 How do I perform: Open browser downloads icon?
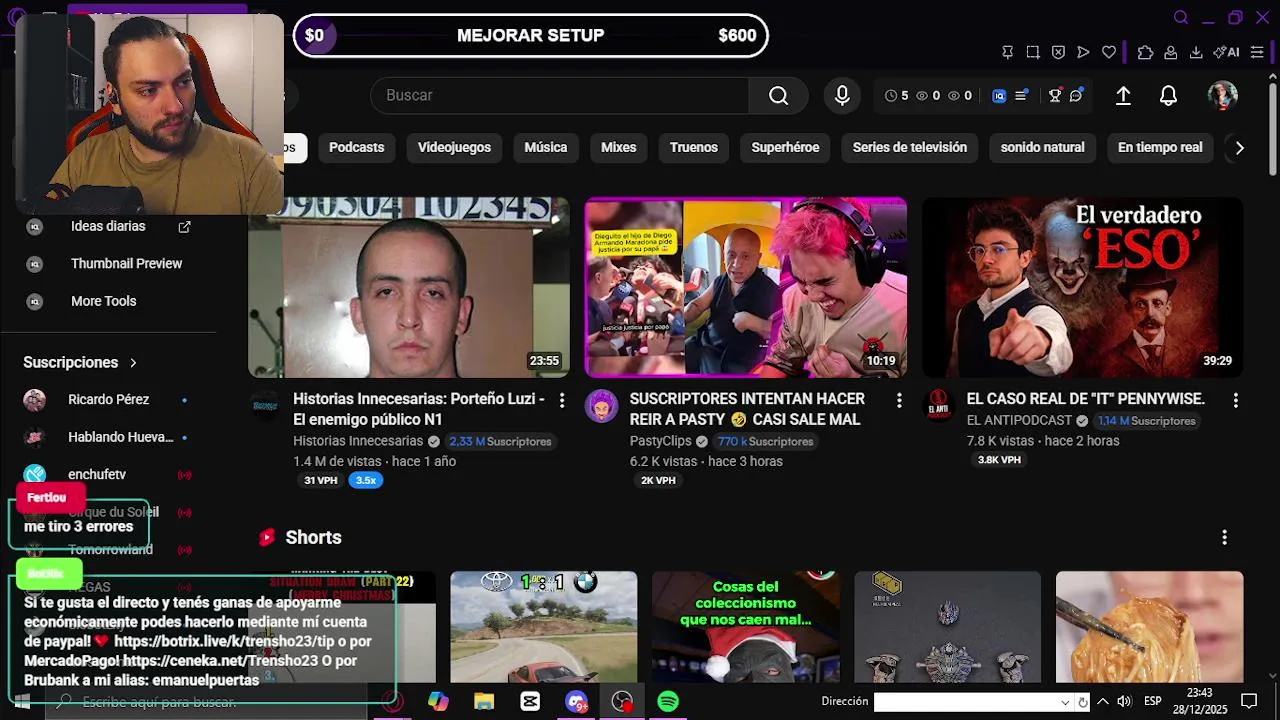(1196, 52)
